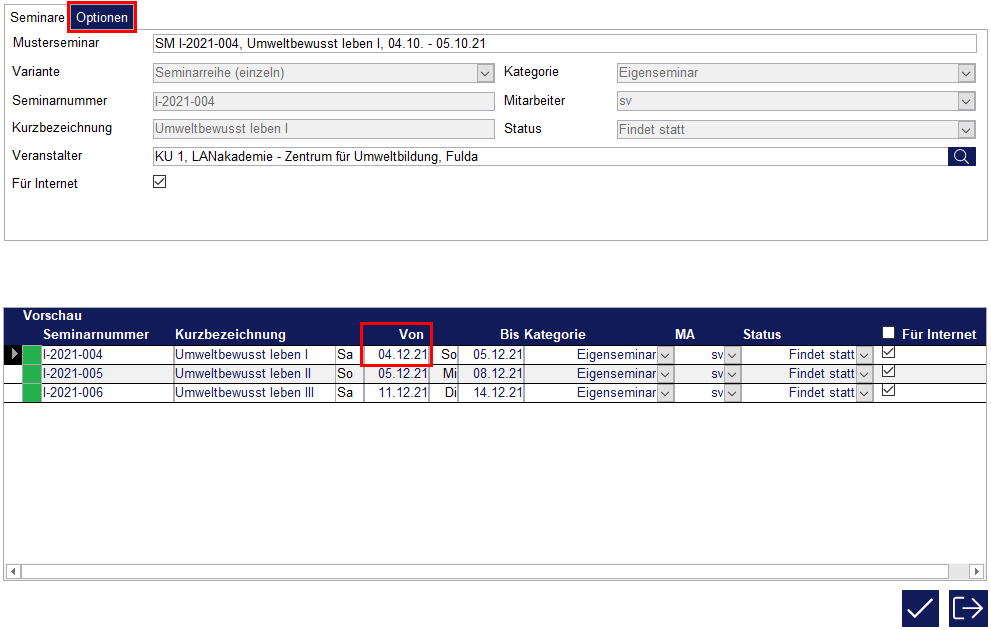Select the Seminare tab

coord(37,18)
